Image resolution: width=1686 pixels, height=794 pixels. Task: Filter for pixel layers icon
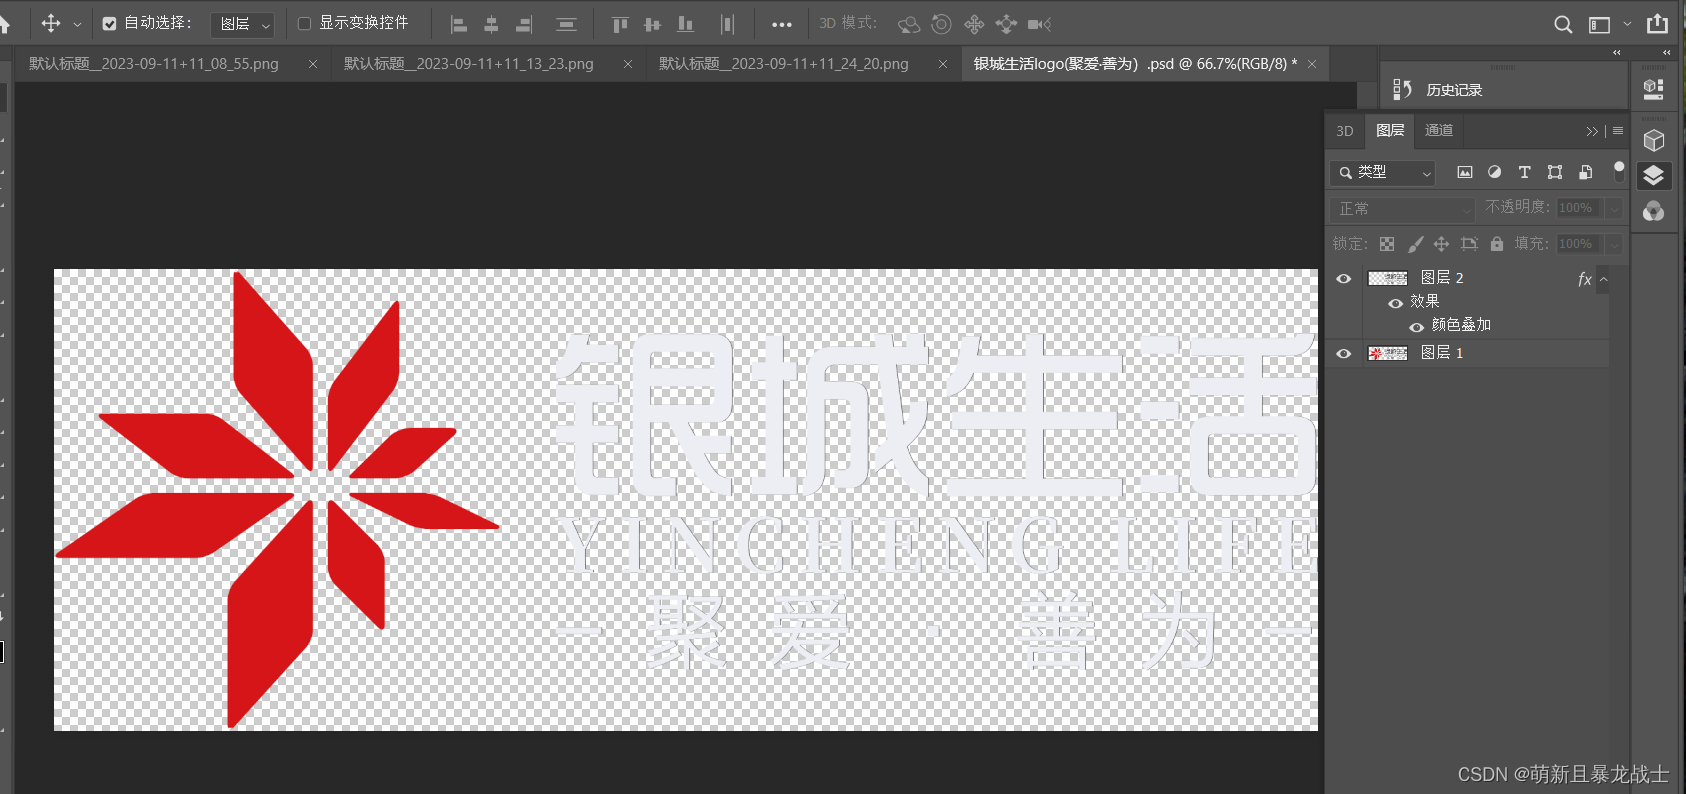(1465, 172)
